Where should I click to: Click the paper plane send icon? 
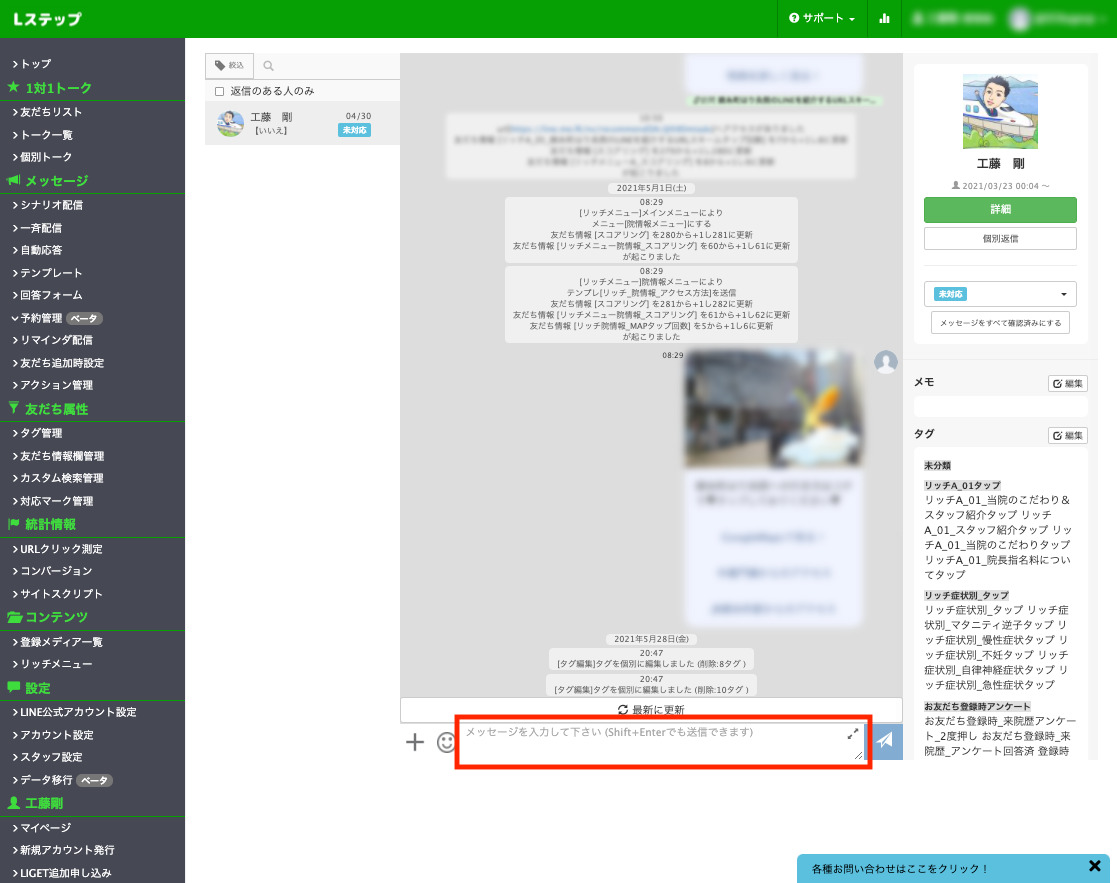point(885,741)
